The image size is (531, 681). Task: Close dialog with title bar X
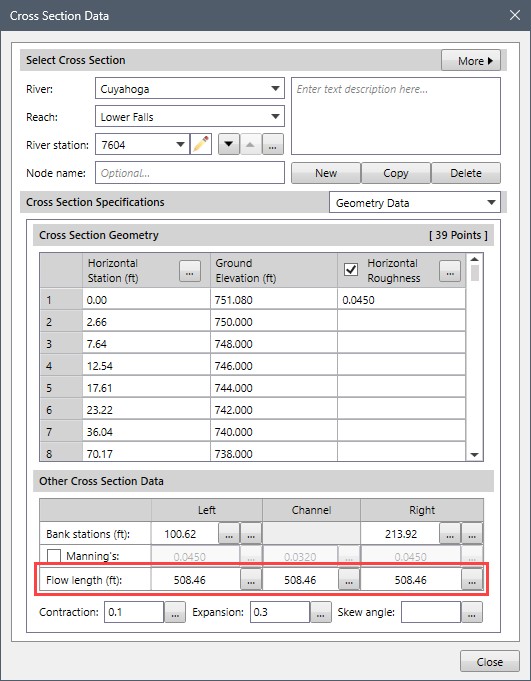[515, 15]
